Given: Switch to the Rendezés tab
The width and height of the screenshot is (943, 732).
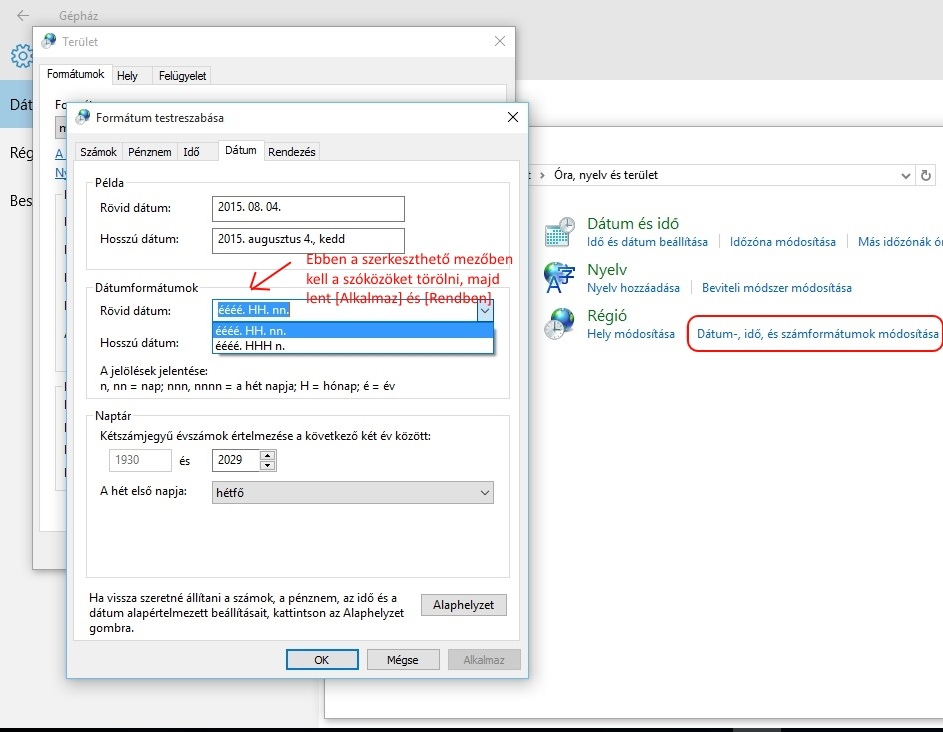Looking at the screenshot, I should point(290,151).
